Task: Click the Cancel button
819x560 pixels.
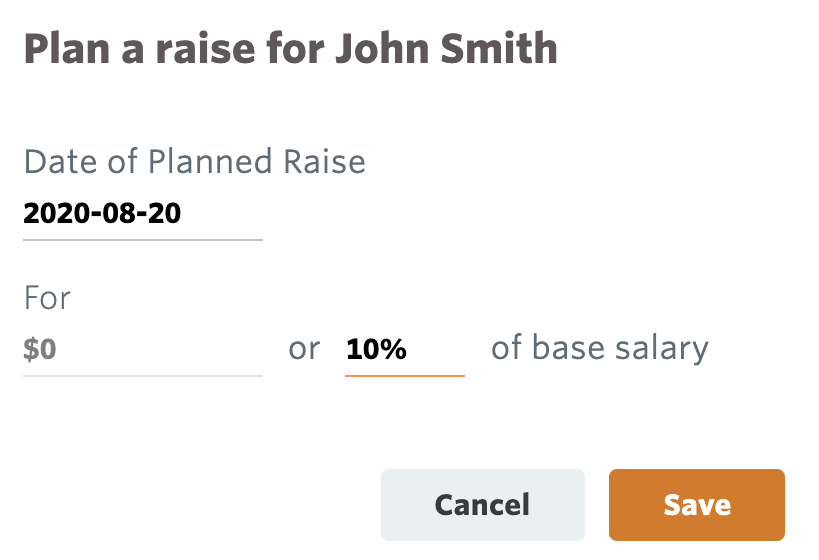Action: (482, 505)
